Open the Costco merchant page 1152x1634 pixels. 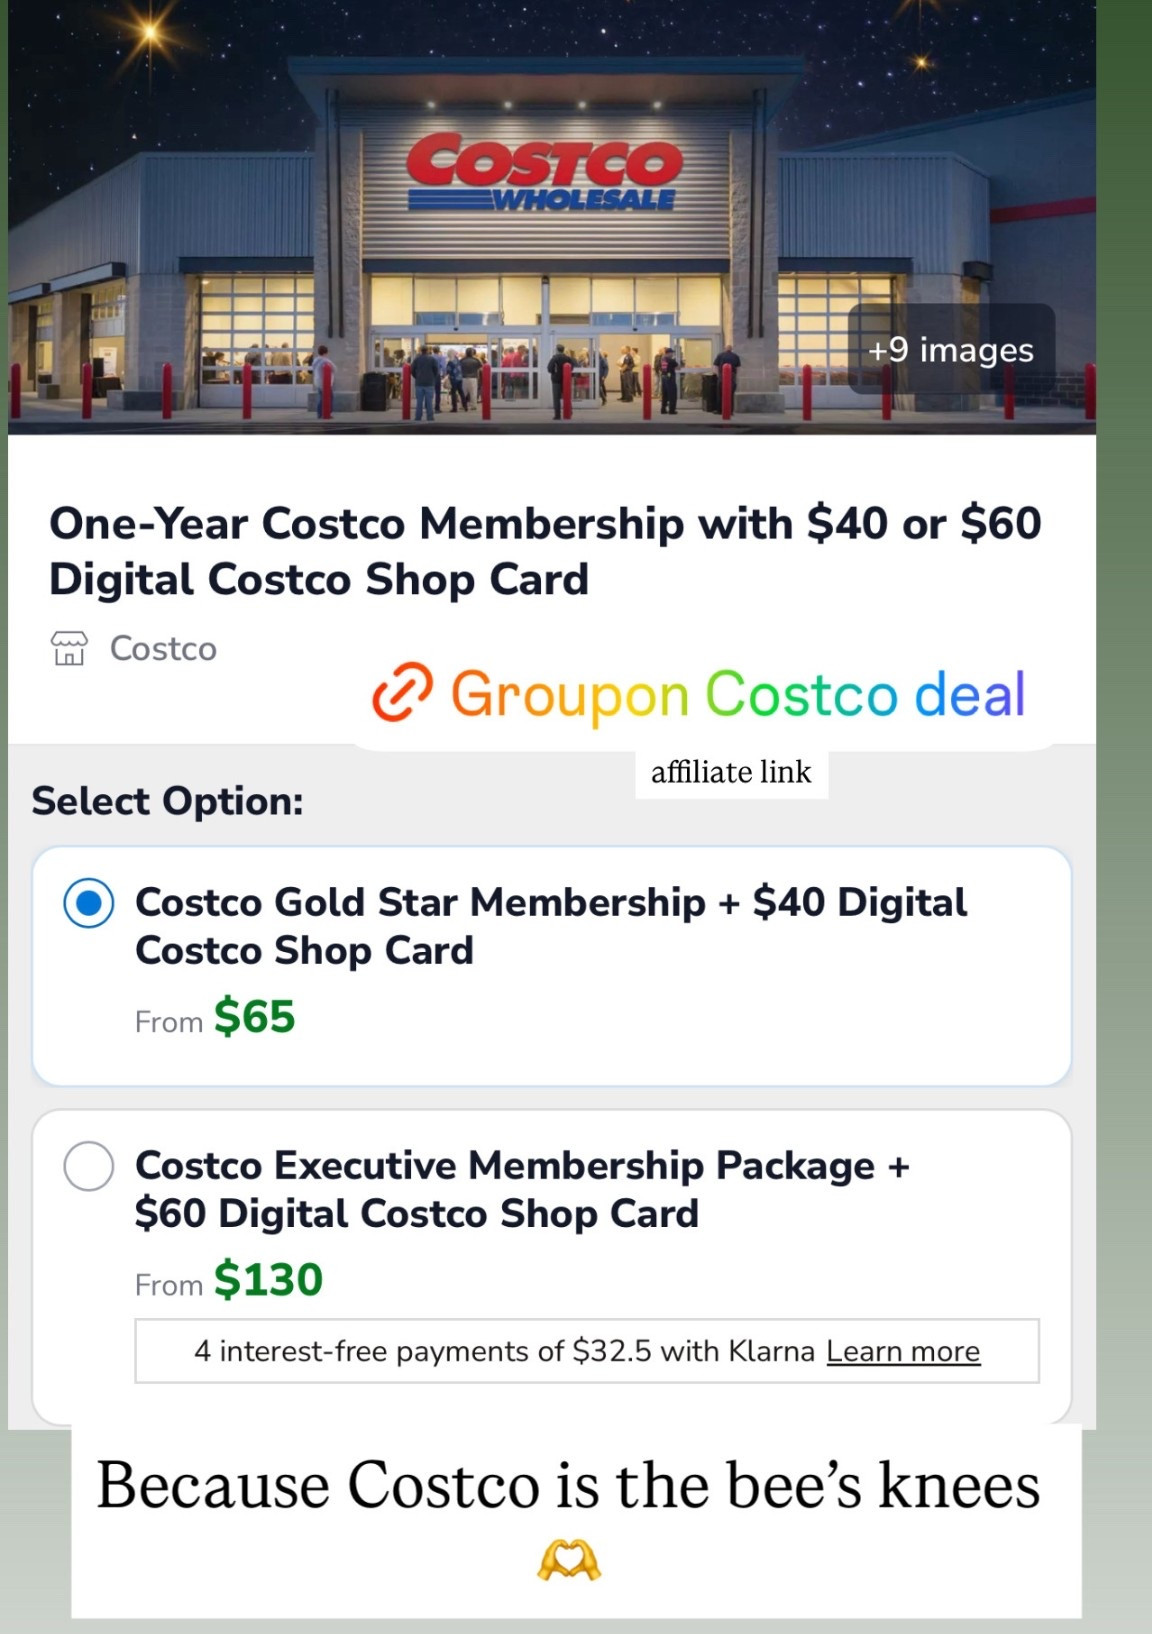tap(162, 648)
